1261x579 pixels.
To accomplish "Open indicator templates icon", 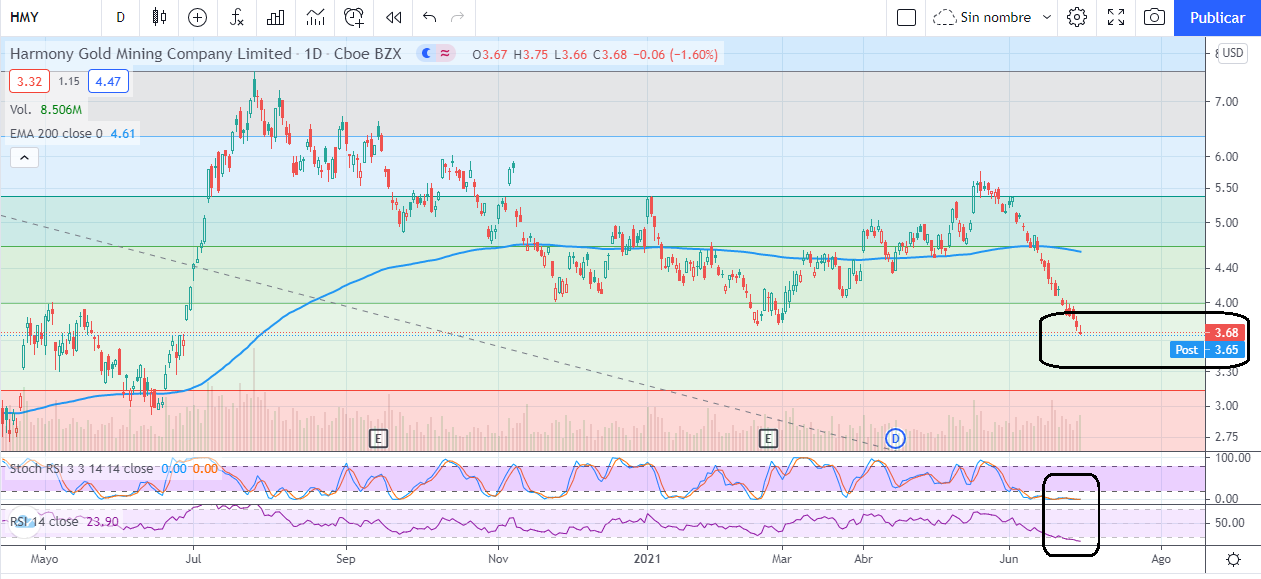I will (315, 17).
